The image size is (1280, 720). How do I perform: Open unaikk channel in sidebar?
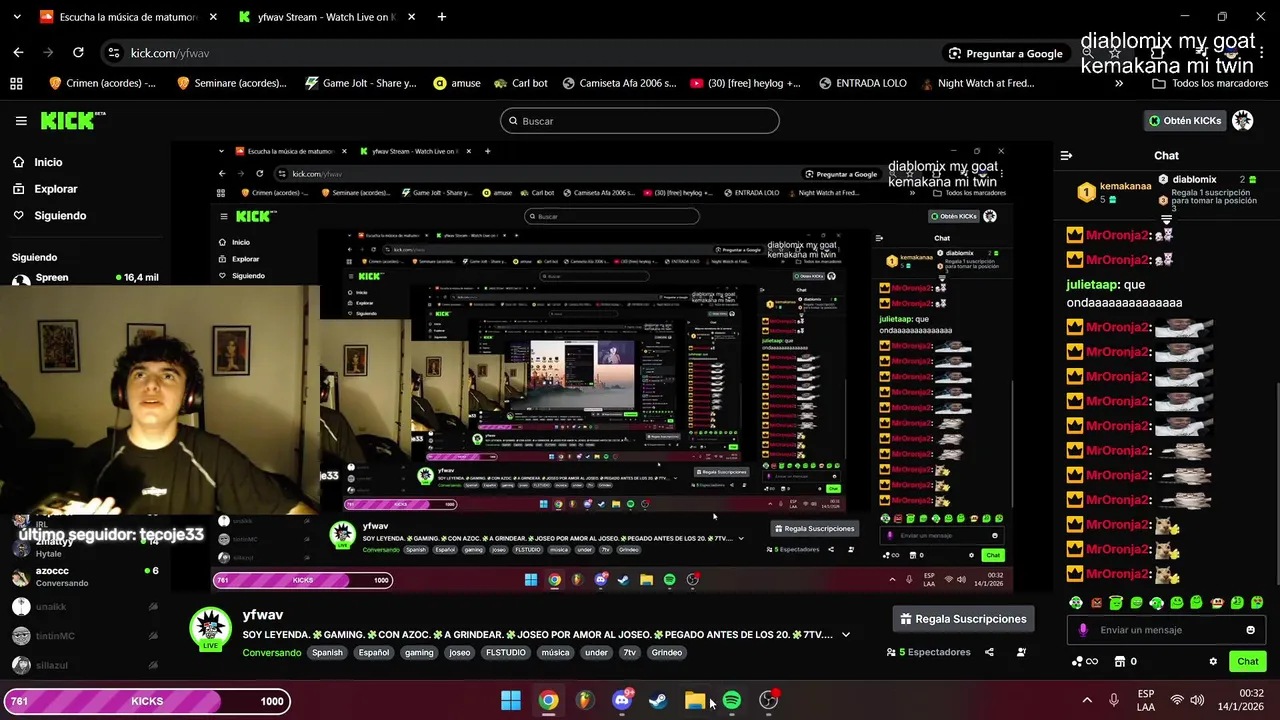85,607
